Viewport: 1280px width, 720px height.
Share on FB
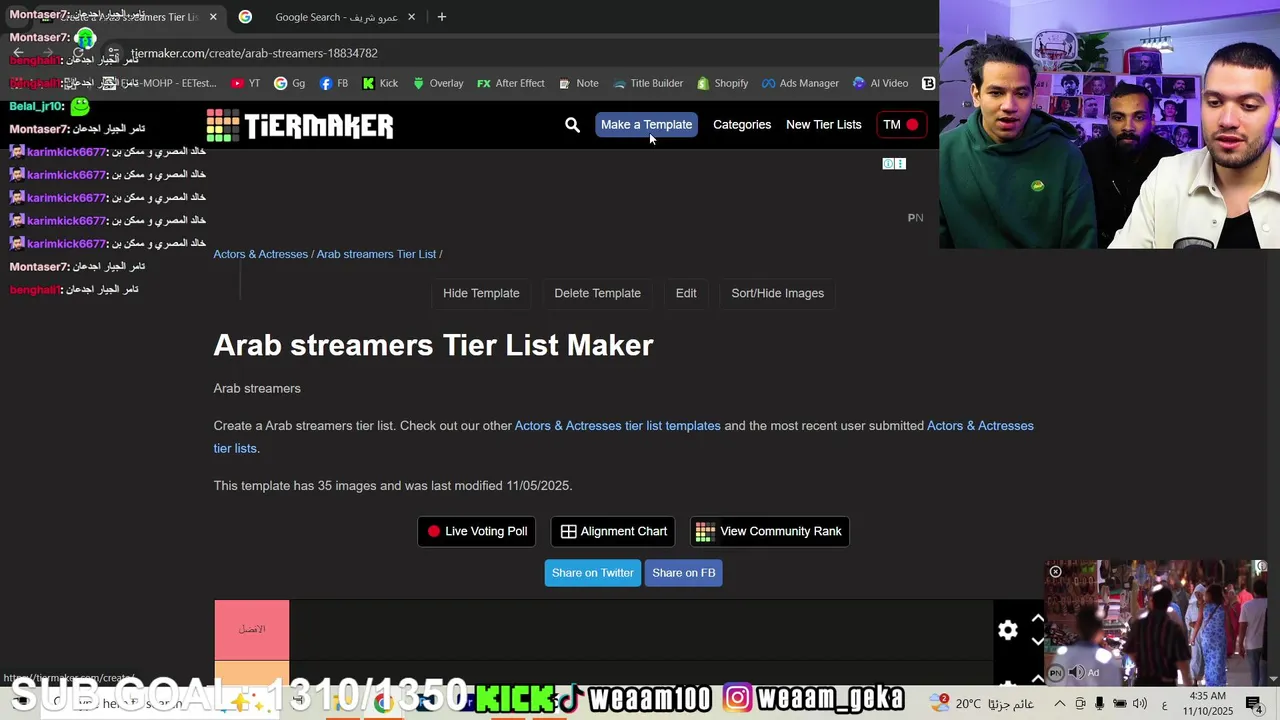click(683, 573)
